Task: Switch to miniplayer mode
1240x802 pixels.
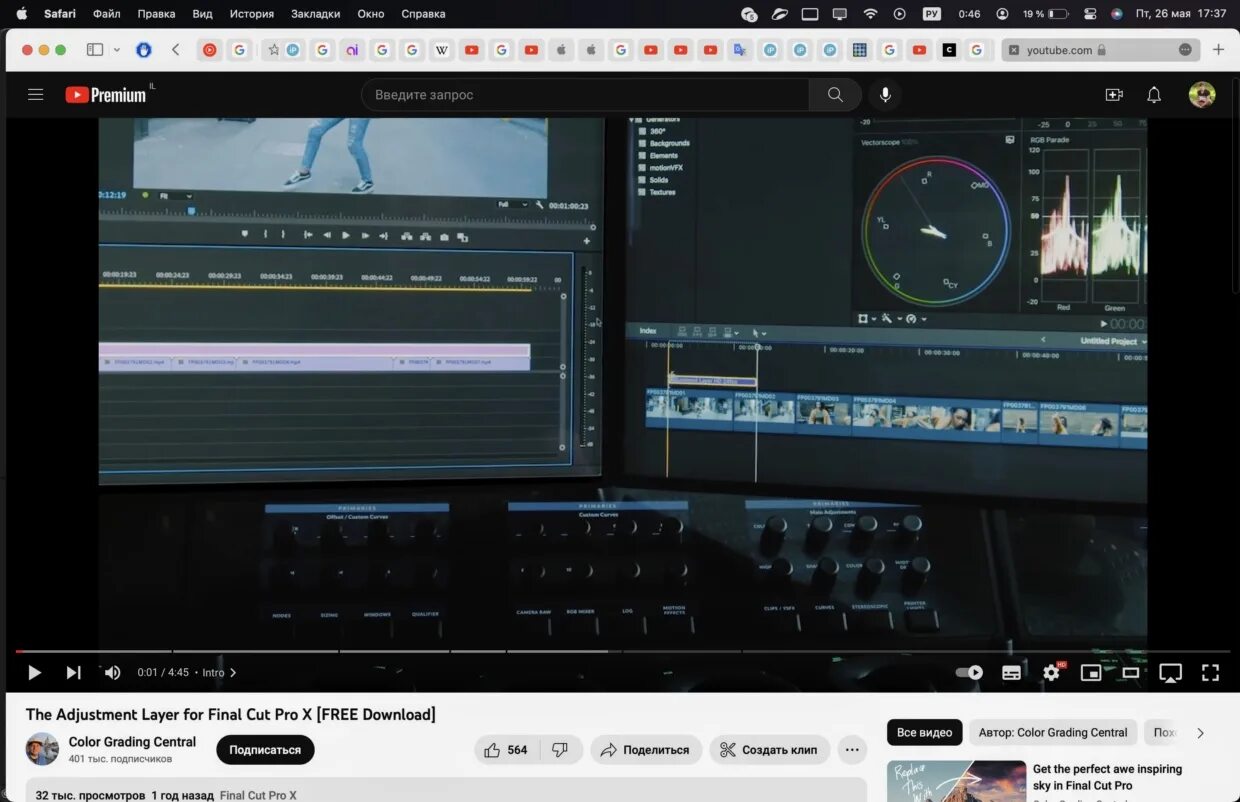Action: [x=1091, y=672]
